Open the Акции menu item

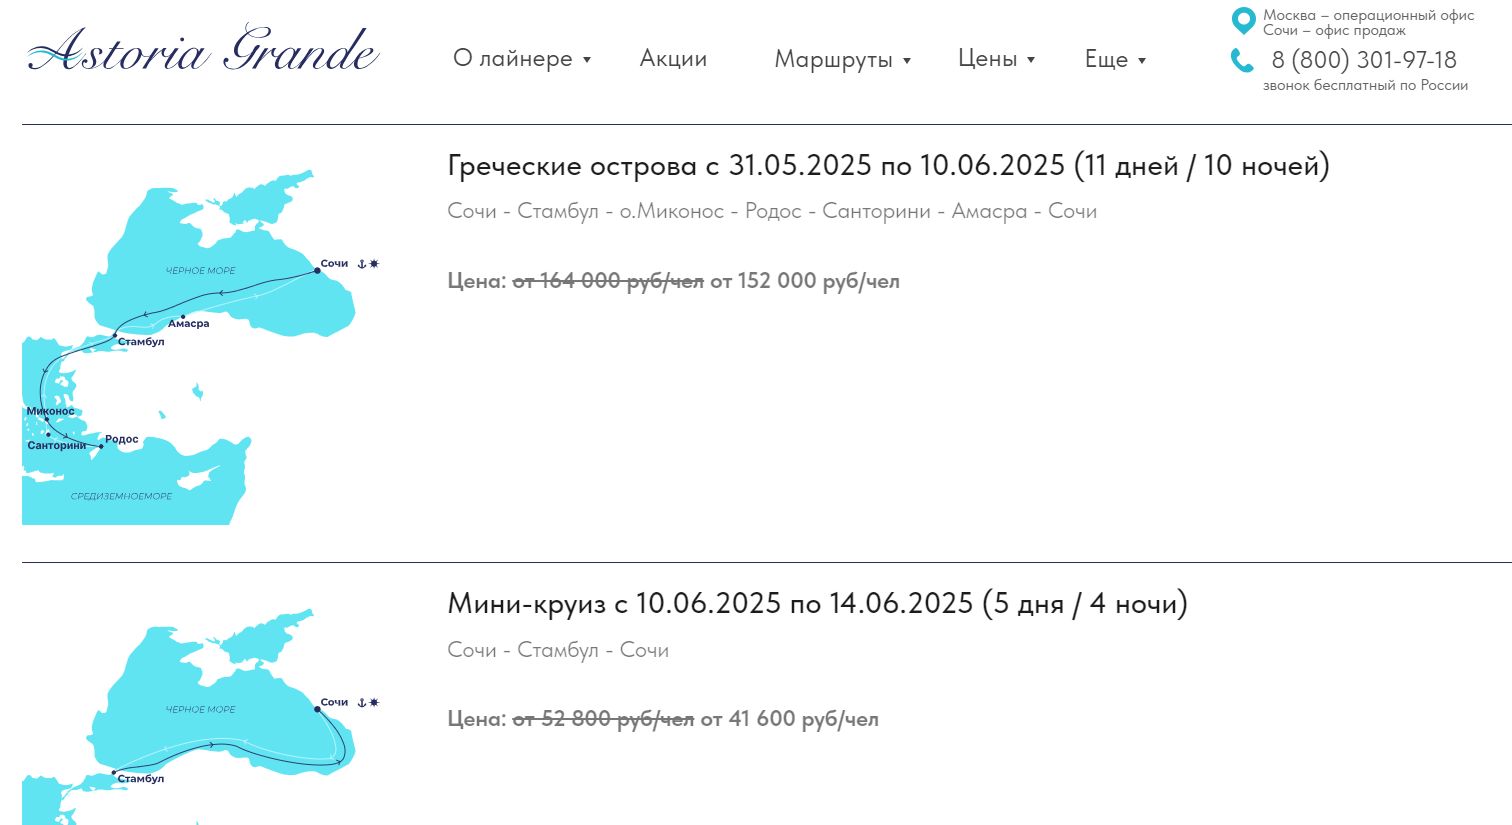point(673,59)
